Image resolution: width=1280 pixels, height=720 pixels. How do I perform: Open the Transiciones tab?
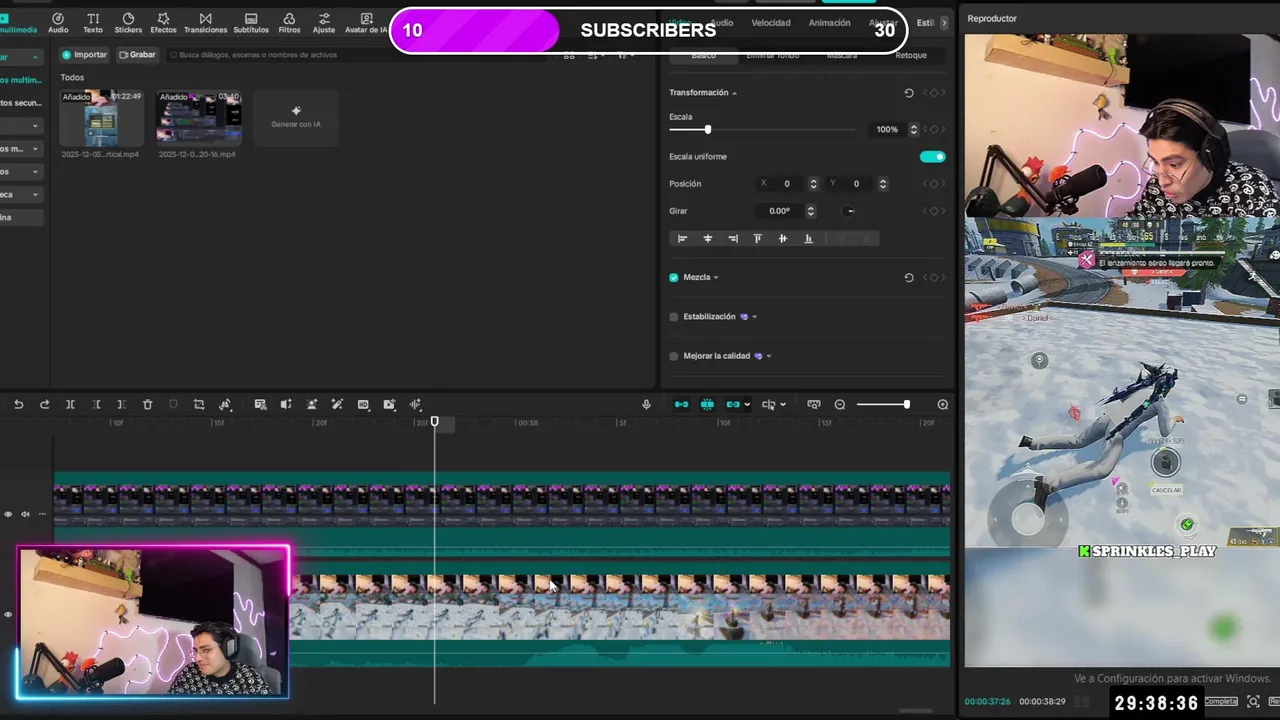click(205, 23)
